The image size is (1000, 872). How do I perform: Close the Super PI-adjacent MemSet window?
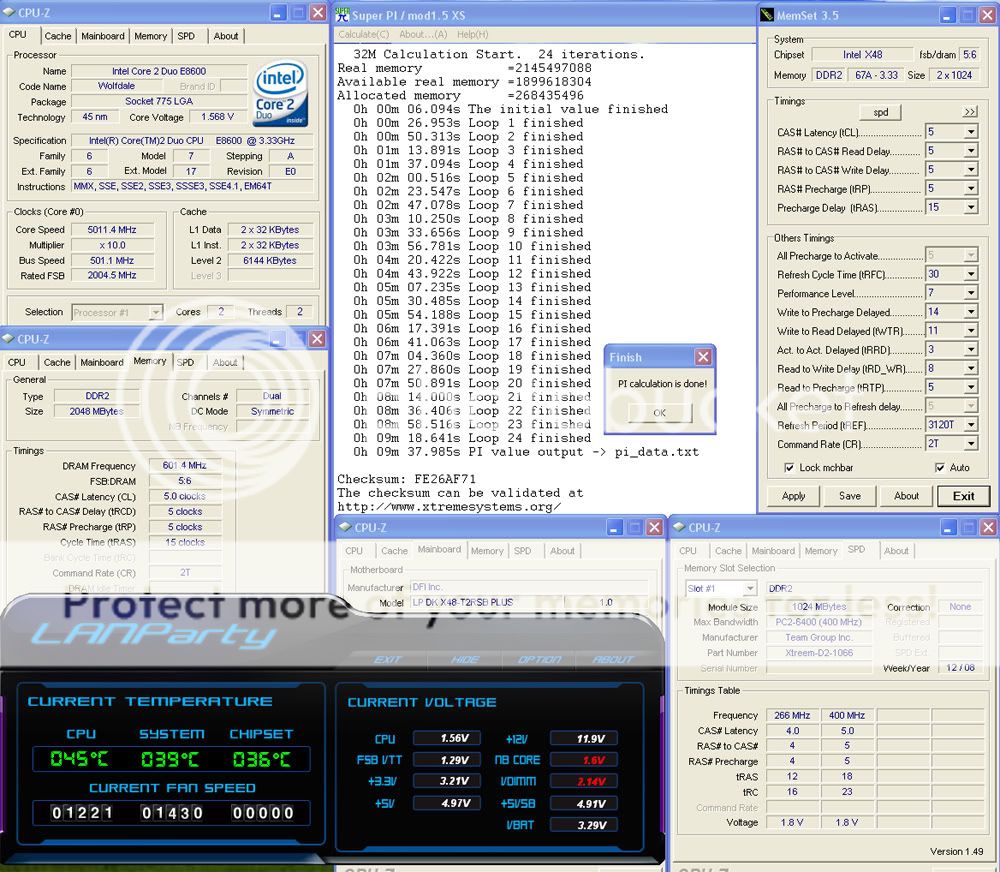click(987, 15)
